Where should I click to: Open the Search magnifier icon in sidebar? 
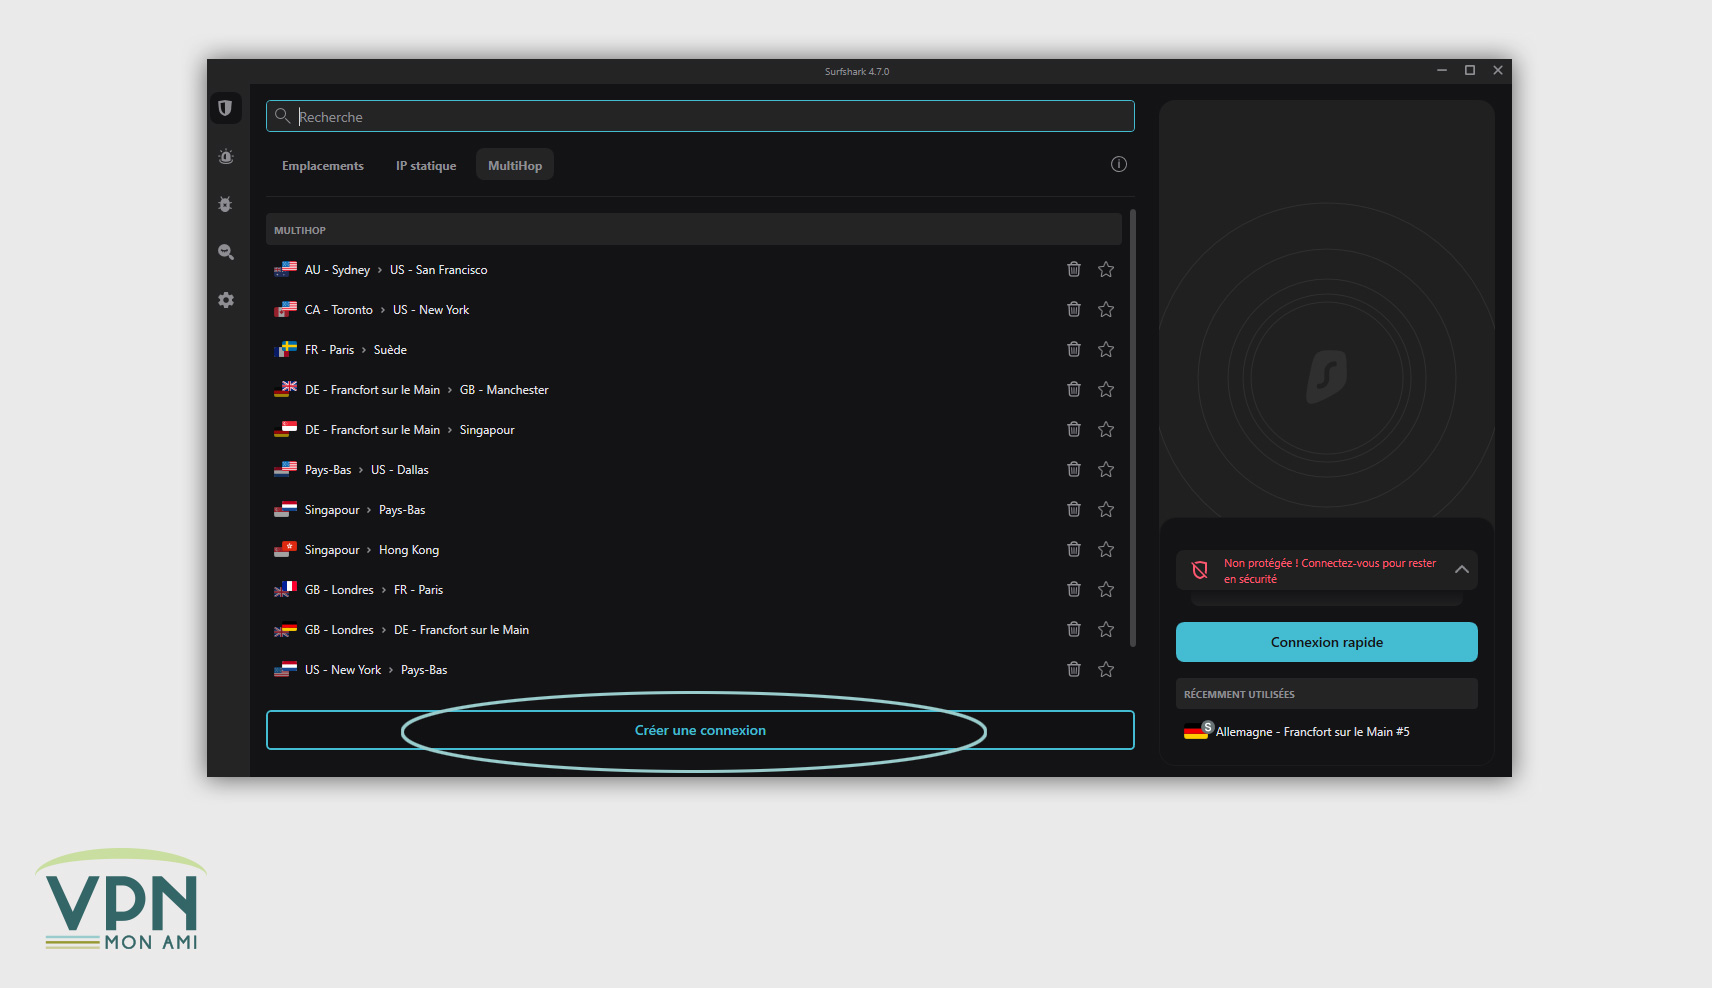tap(226, 252)
